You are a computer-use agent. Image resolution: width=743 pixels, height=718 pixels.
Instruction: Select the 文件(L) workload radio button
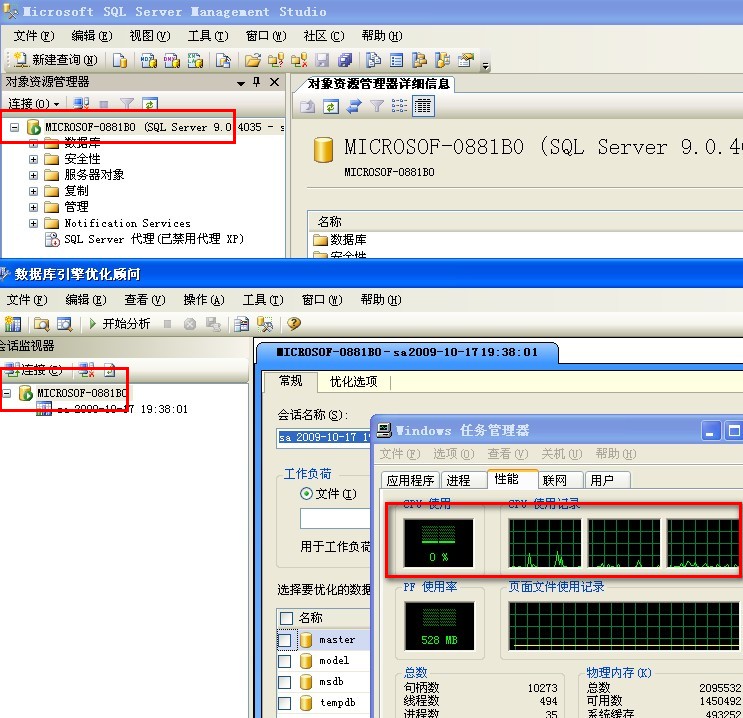click(306, 494)
